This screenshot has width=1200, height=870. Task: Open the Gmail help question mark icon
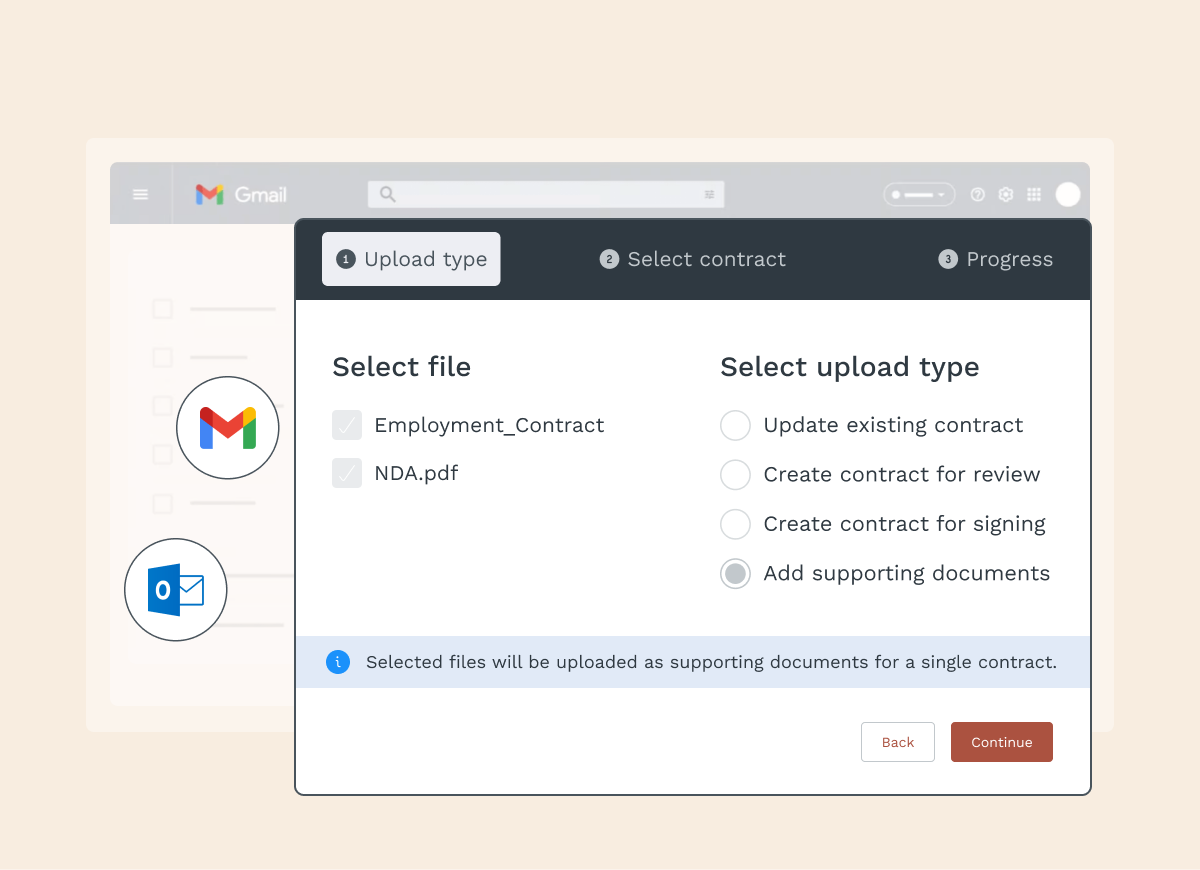click(x=978, y=194)
